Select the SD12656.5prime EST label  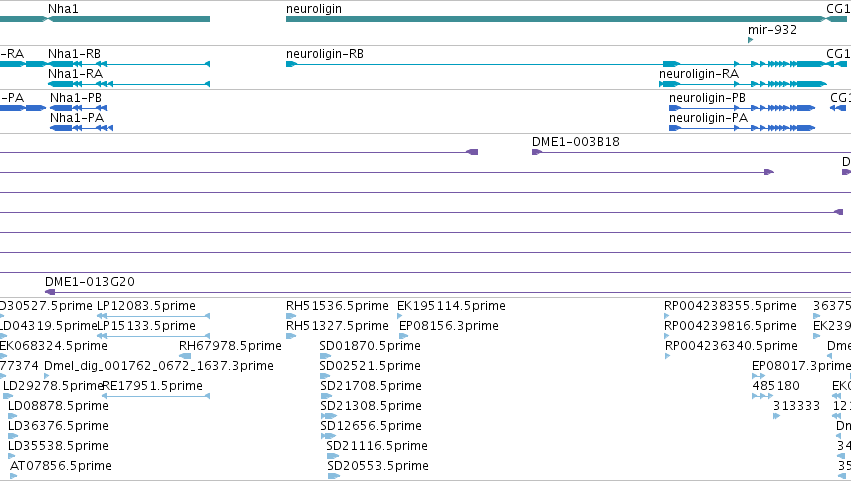tap(371, 426)
